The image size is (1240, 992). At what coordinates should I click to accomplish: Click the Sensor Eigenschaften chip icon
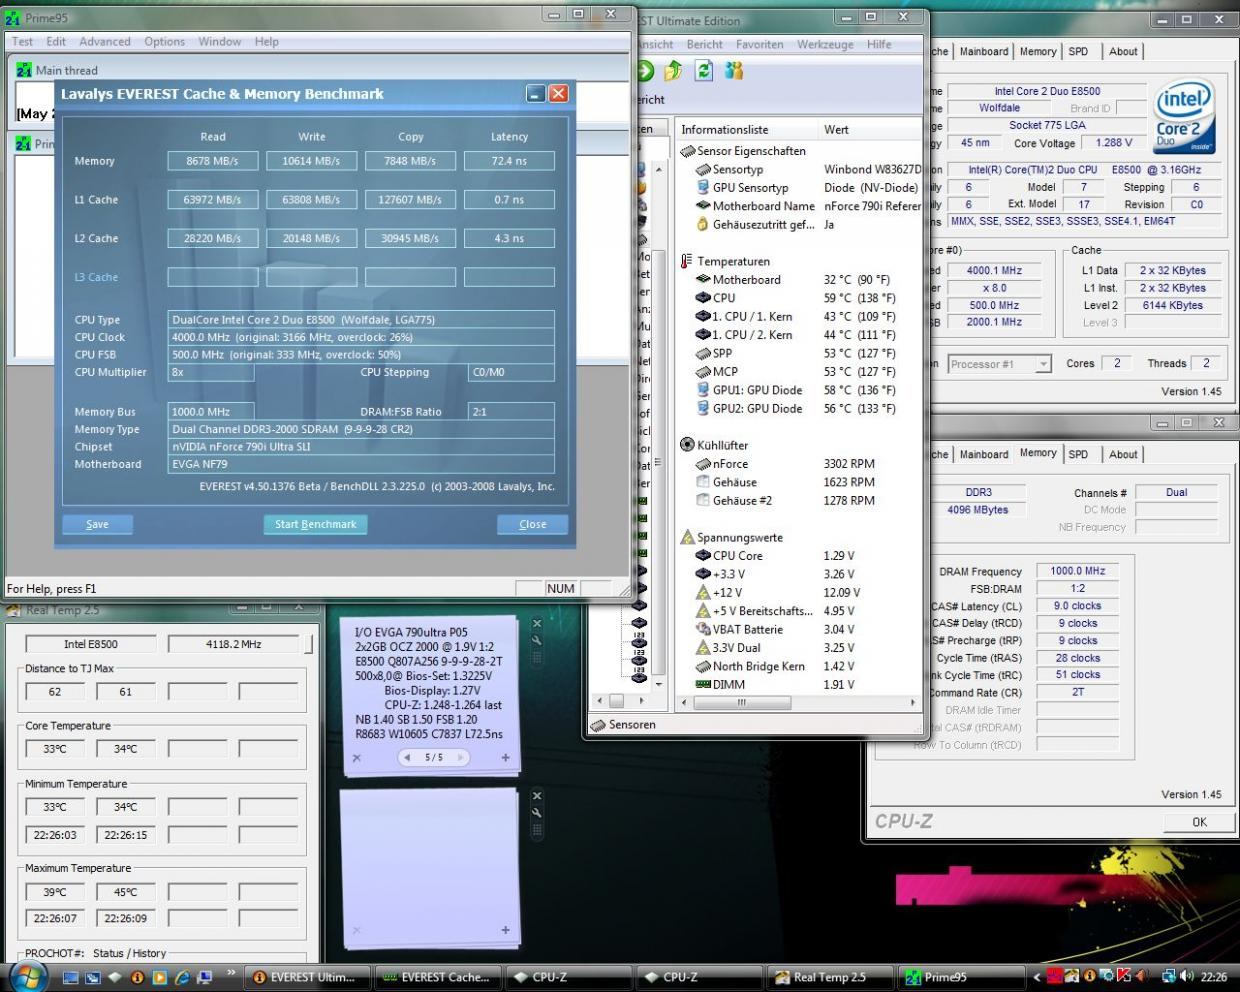[x=687, y=151]
